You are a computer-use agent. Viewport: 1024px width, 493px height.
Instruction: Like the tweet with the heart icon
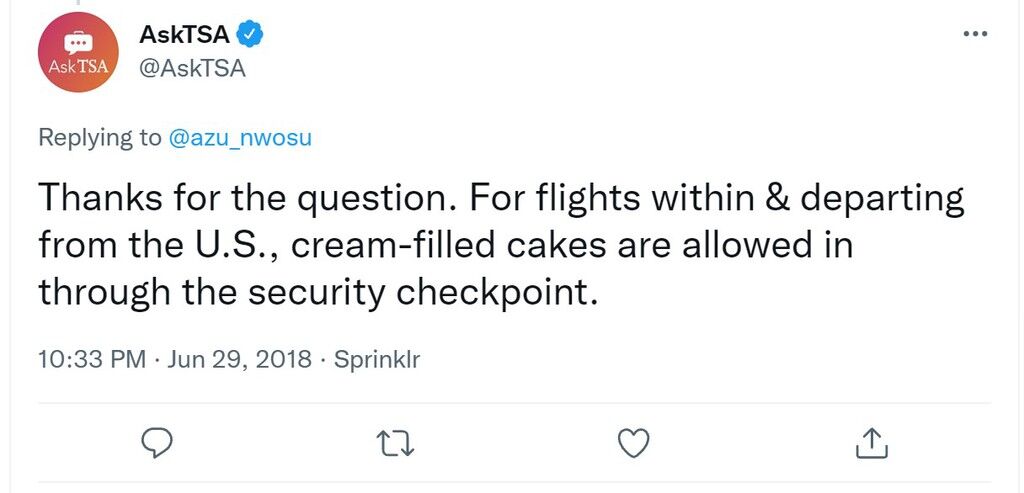[633, 443]
